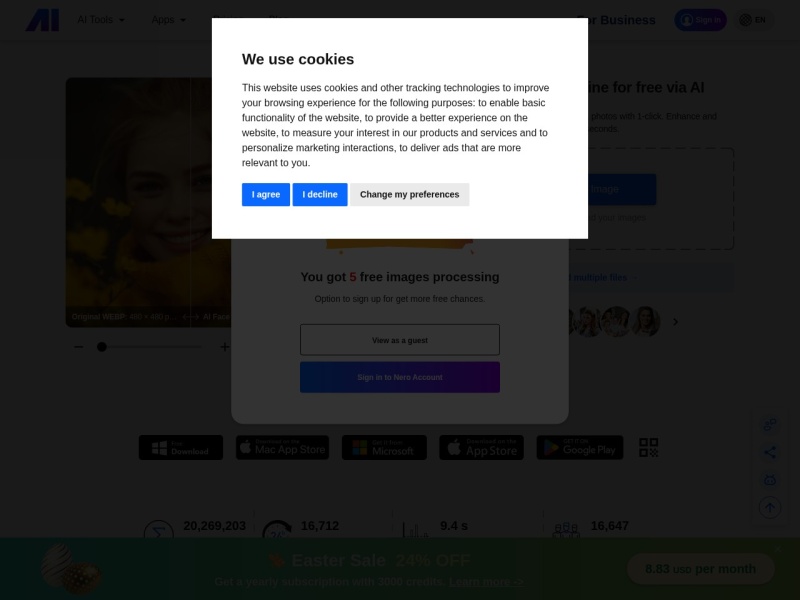Open the Mac App Store badge
This screenshot has height=600, width=800.
(x=282, y=447)
